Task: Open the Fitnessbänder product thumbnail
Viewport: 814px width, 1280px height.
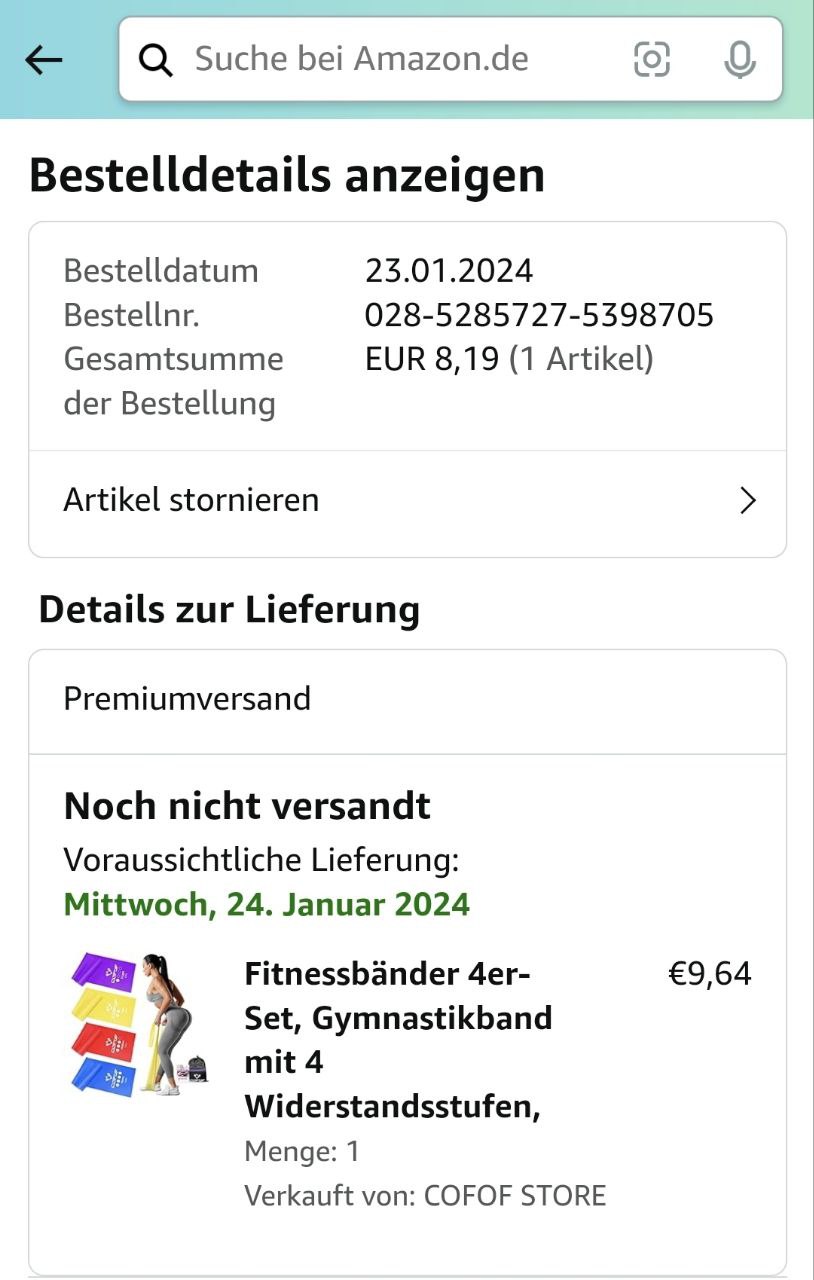Action: 139,1023
